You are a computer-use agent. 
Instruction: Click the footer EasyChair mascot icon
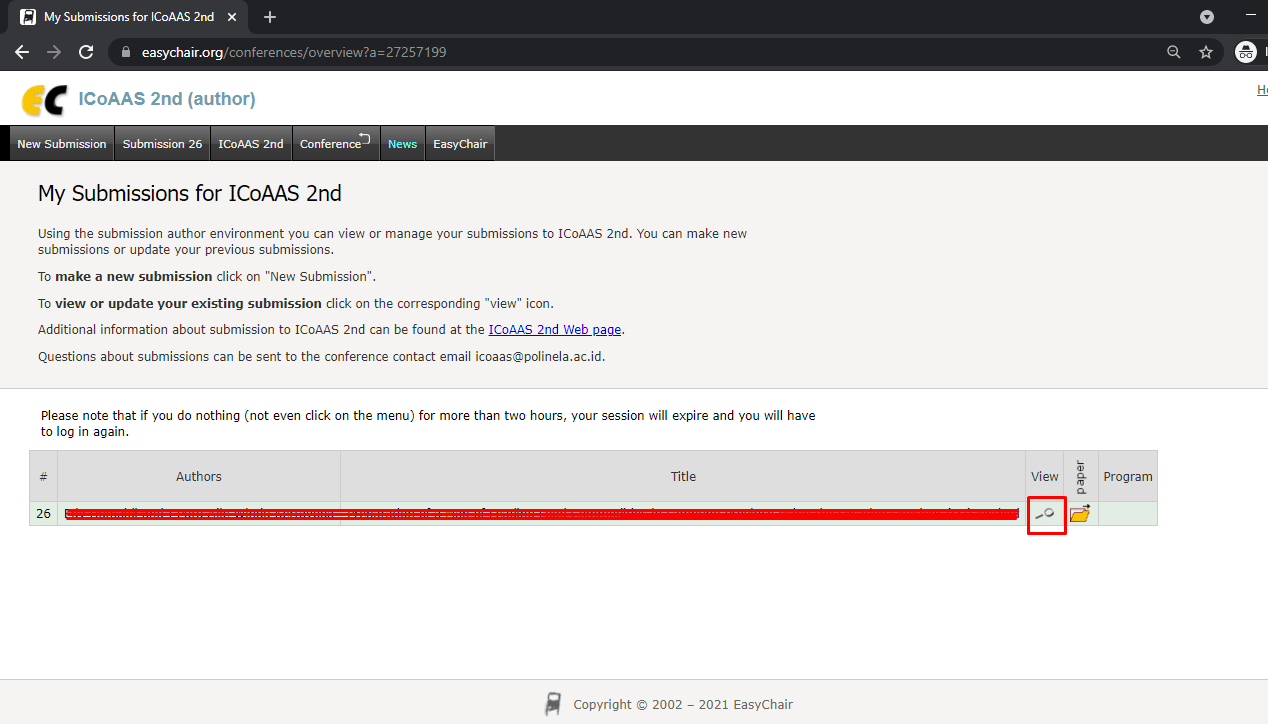[553, 704]
